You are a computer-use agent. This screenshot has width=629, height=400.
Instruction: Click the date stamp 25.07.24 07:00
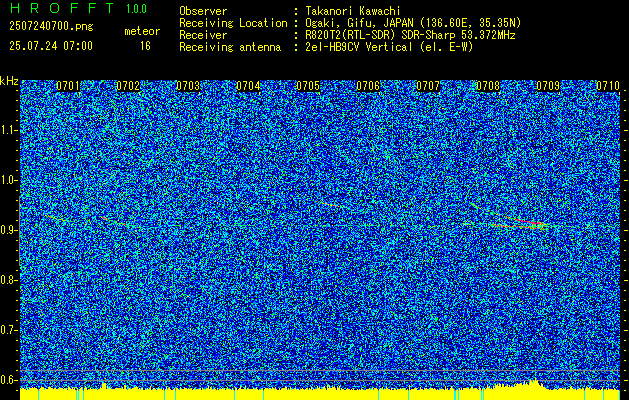(x=51, y=45)
